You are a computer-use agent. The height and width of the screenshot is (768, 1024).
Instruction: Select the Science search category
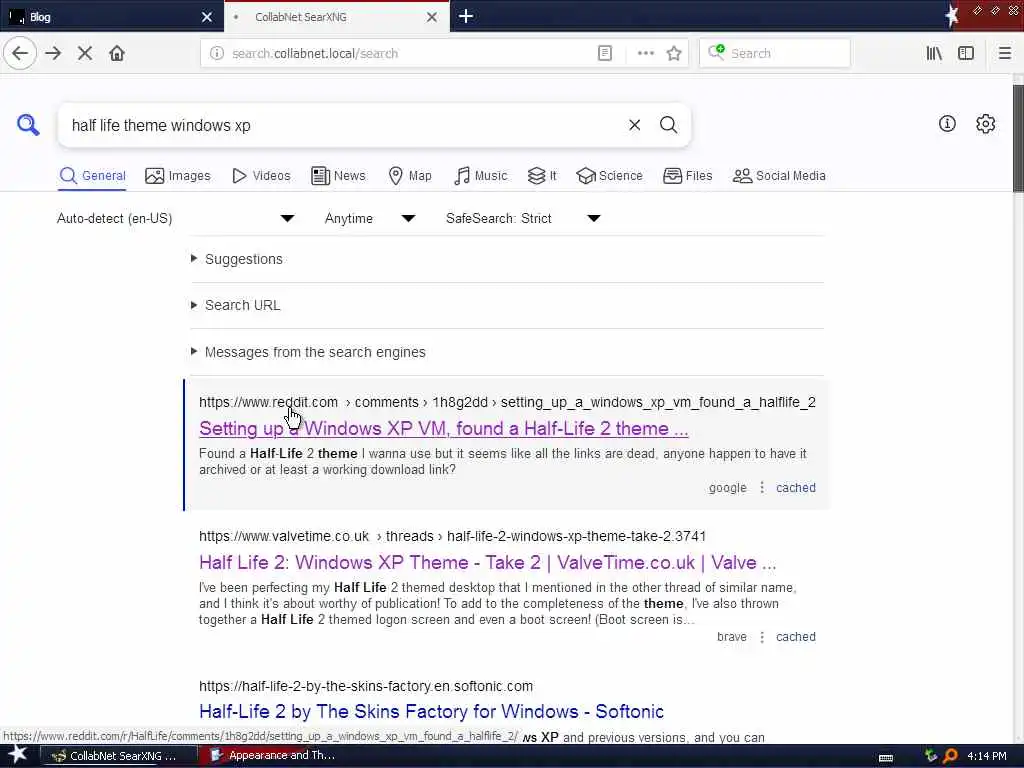[609, 176]
